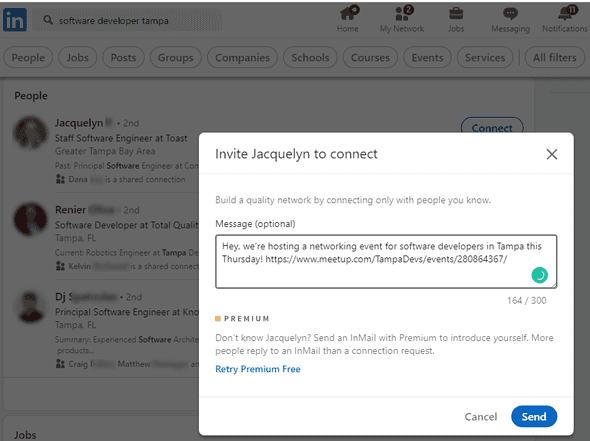Click inside the invitation message text box
590x441 pixels.
coord(386,262)
